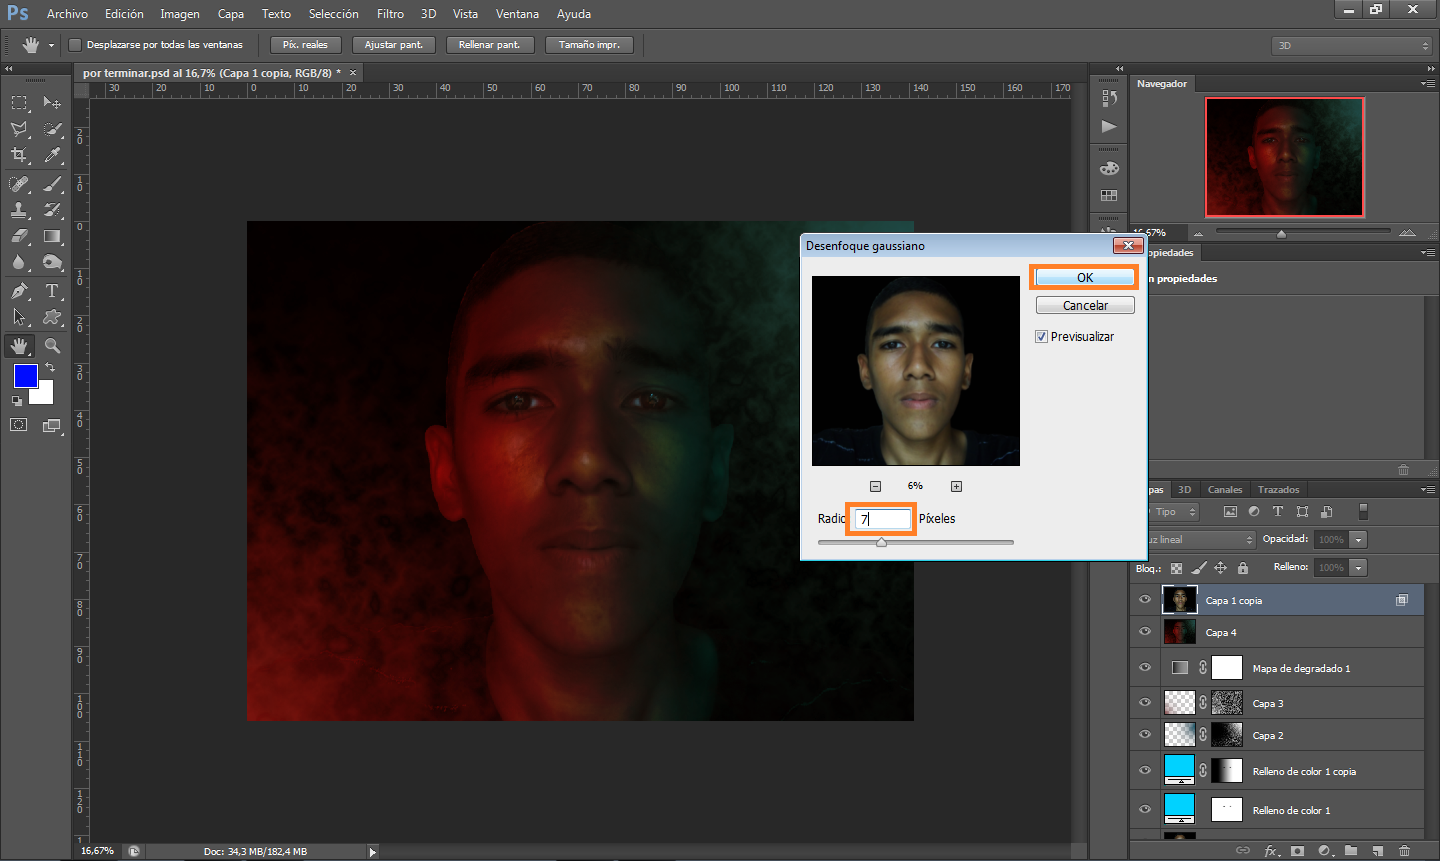Click Cancelar in blur dialog
This screenshot has height=861, width=1440.
[1085, 305]
